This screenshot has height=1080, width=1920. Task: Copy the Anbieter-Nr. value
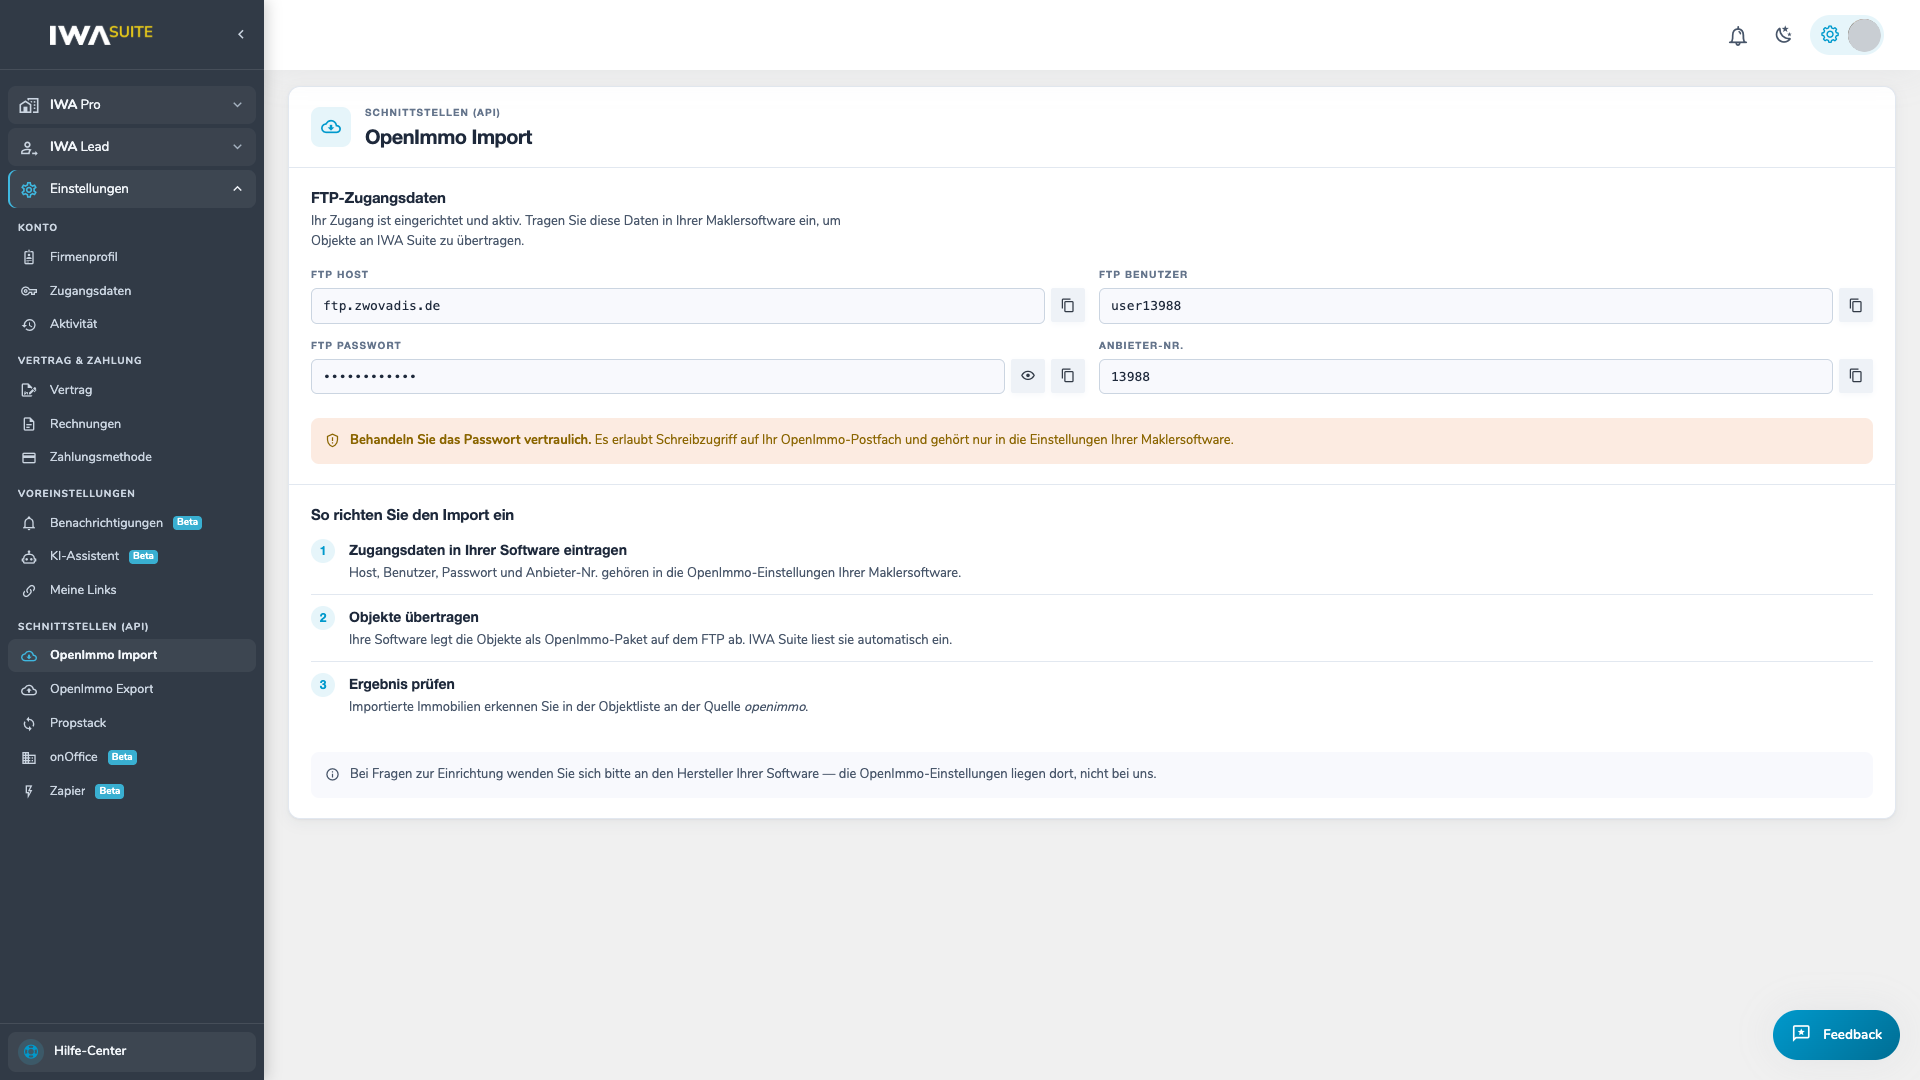point(1855,376)
